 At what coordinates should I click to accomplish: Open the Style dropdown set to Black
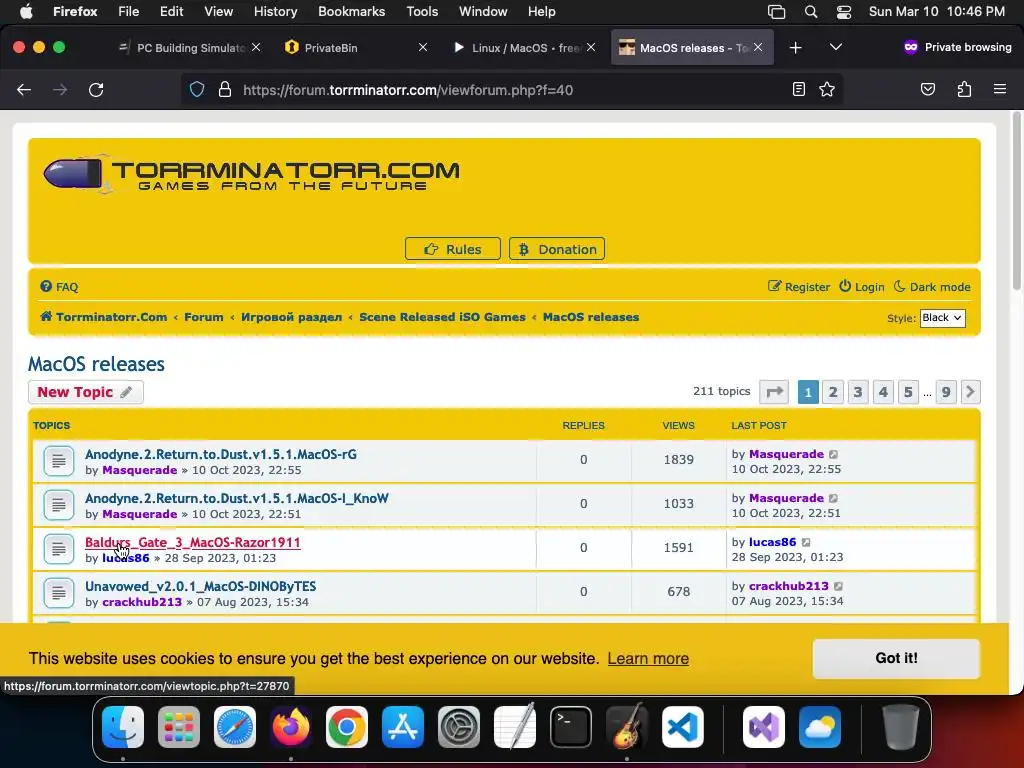tap(942, 318)
